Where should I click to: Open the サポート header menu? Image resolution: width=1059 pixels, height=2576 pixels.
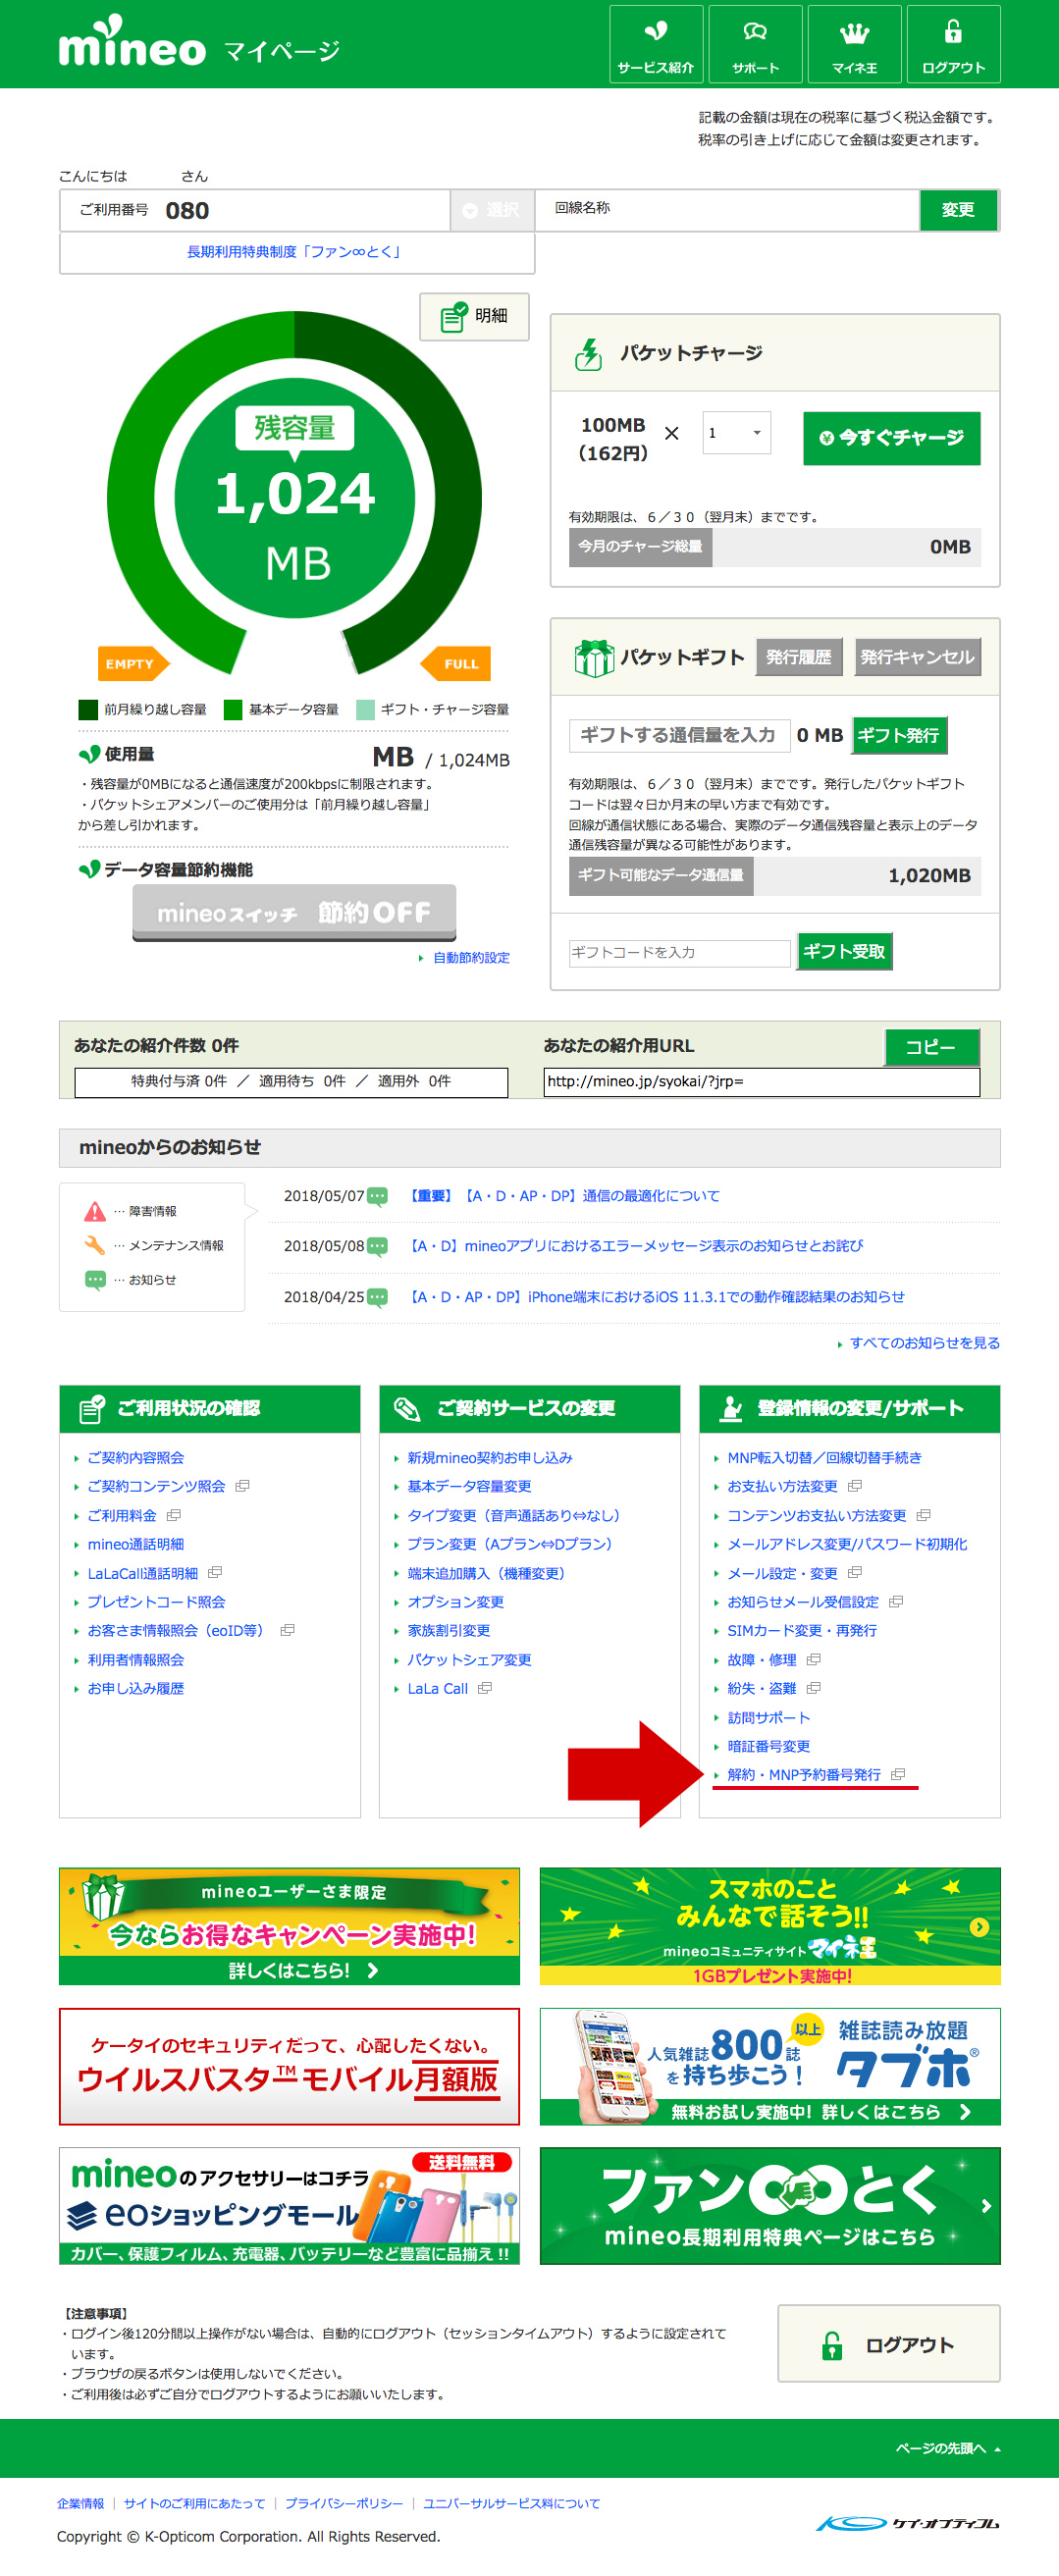coord(755,44)
